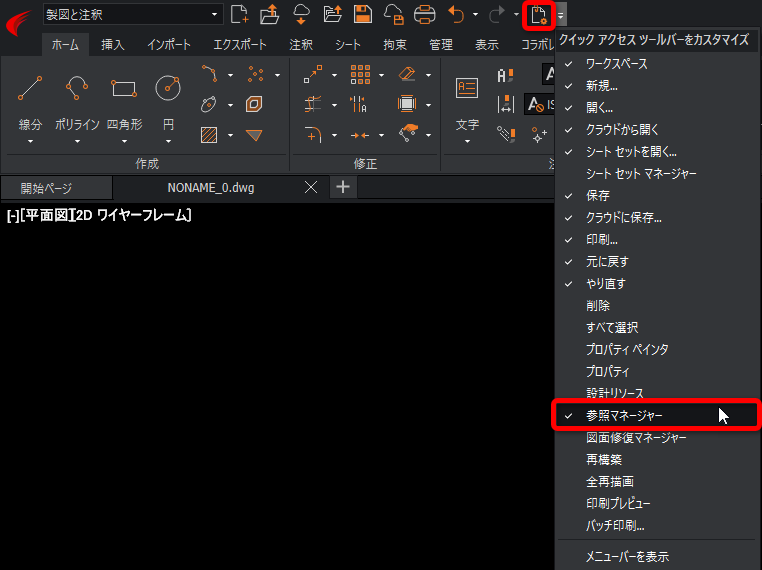Select メニューバーを表示 menu entry

click(627, 556)
